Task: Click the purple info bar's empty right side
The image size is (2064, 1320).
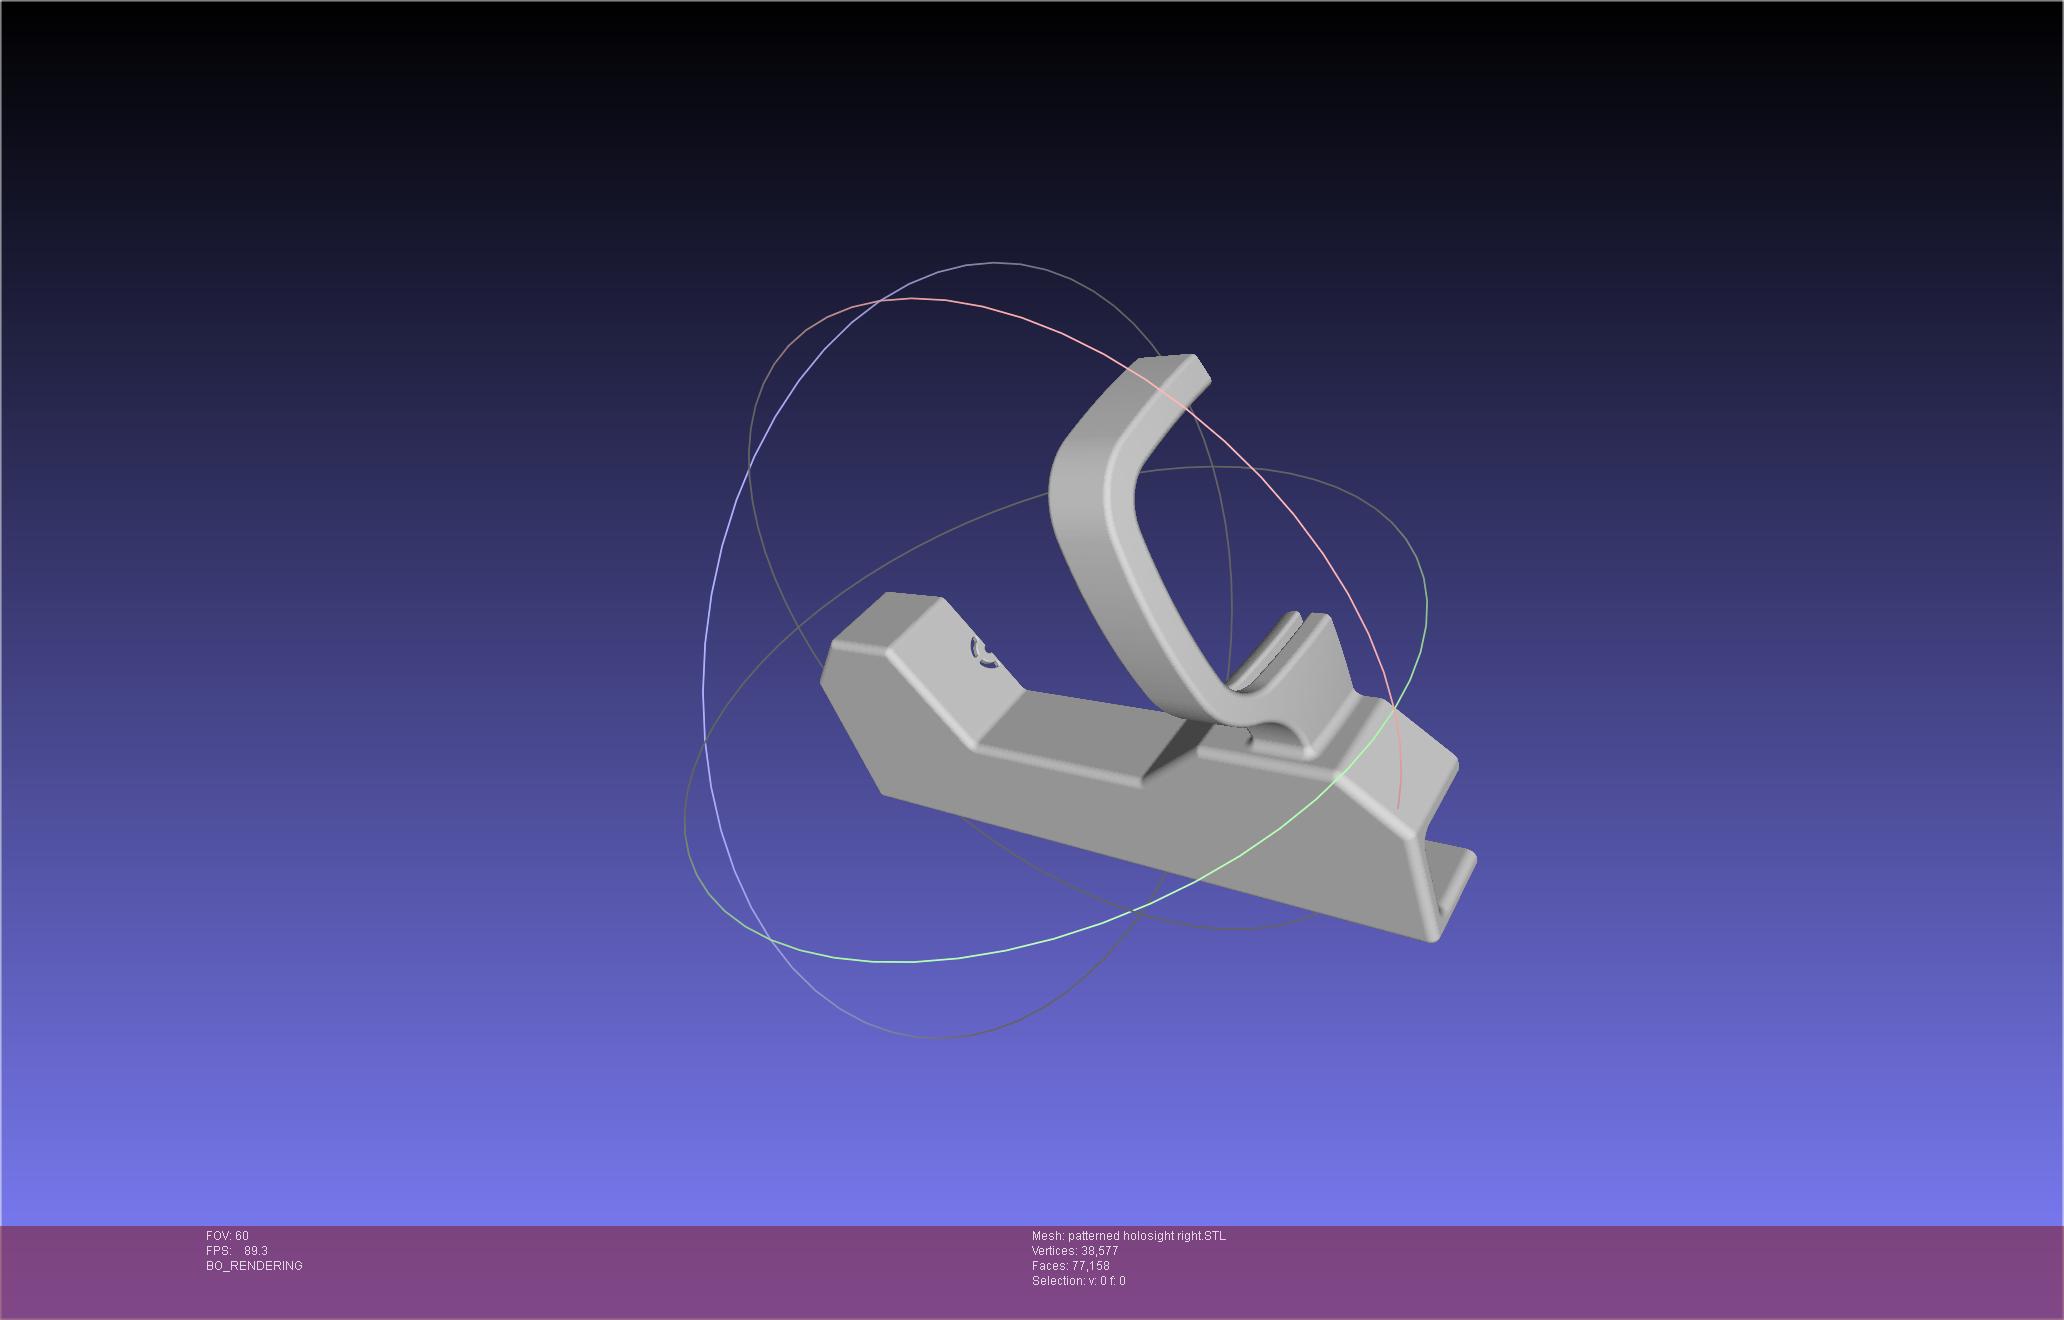Action: [x=1700, y=1270]
